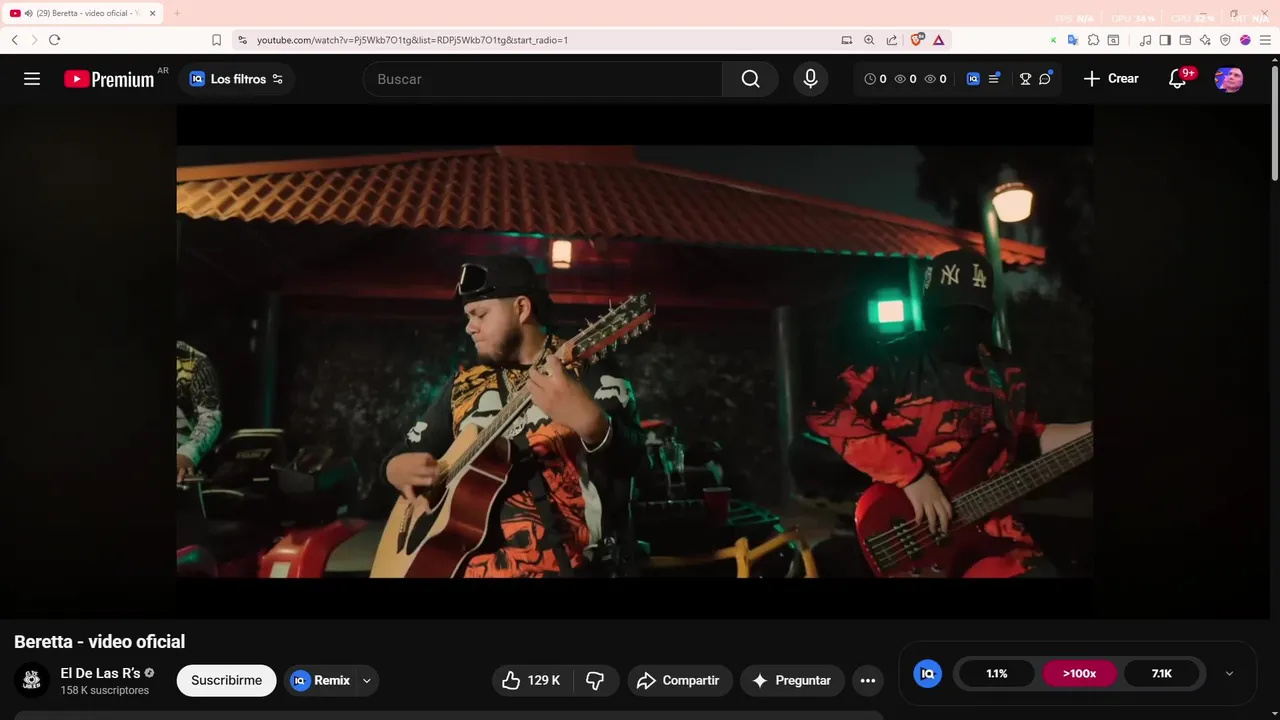The image size is (1280, 720).
Task: Click the 1.1% vidIQ stat pill
Action: click(x=997, y=673)
